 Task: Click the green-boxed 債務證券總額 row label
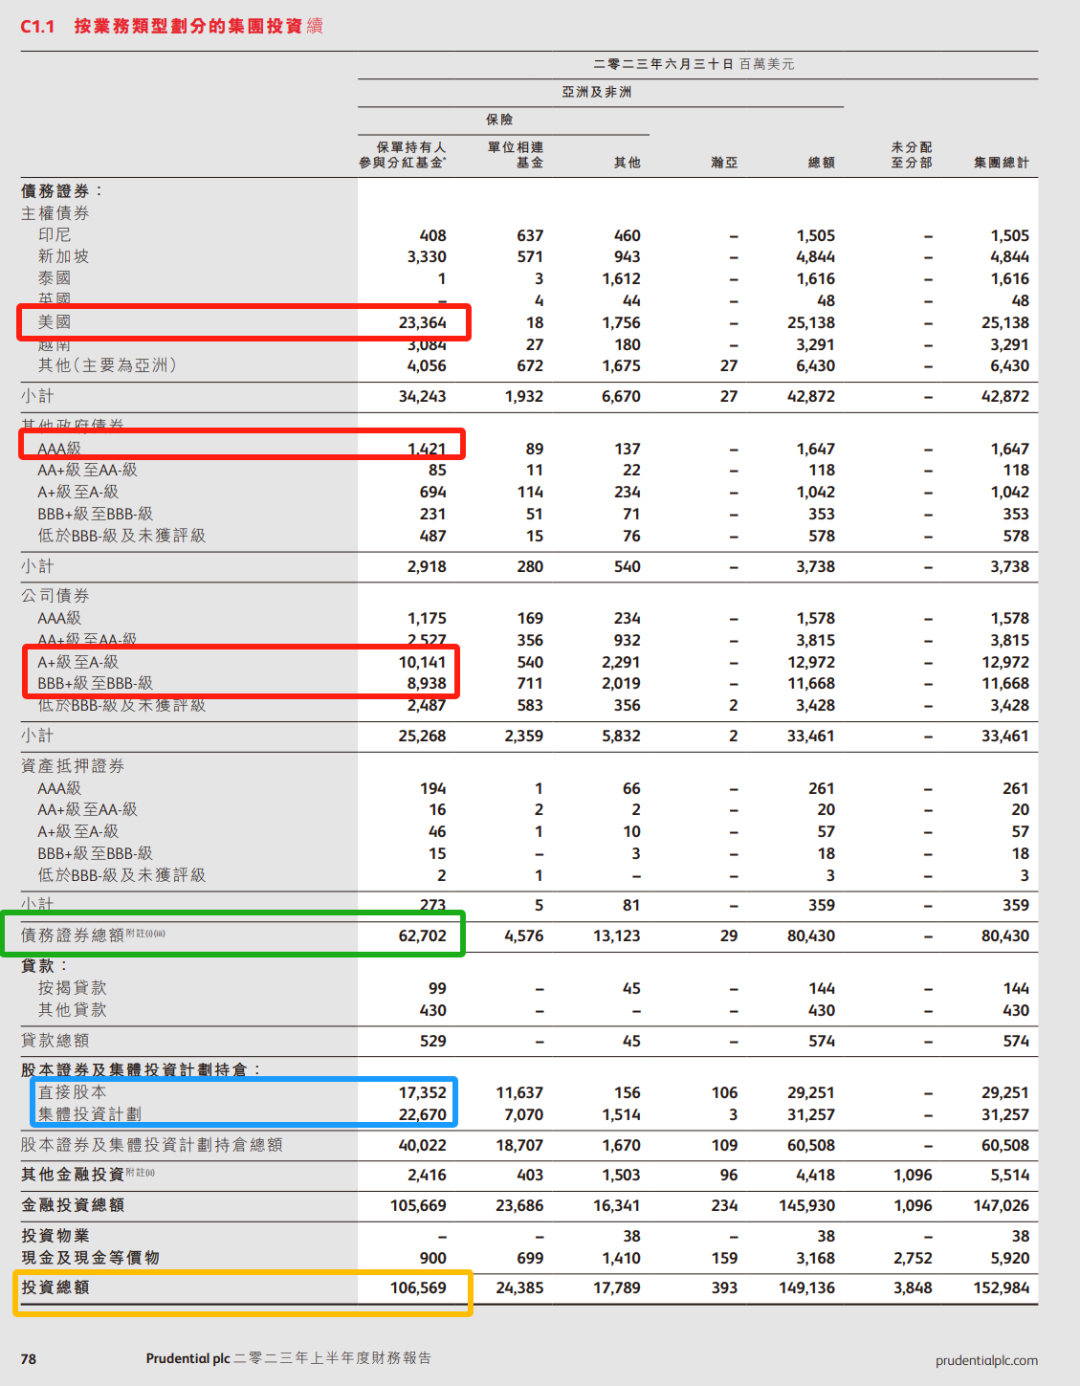click(73, 935)
